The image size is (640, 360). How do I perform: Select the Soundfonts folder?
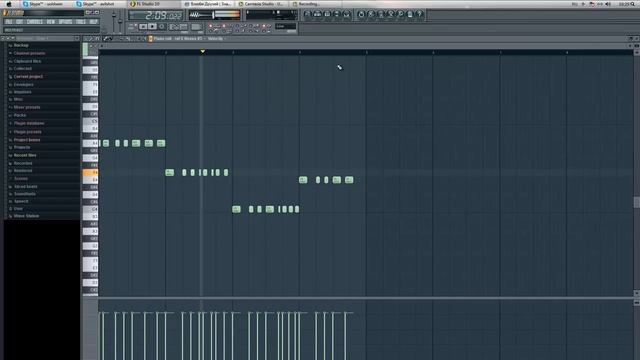point(25,193)
